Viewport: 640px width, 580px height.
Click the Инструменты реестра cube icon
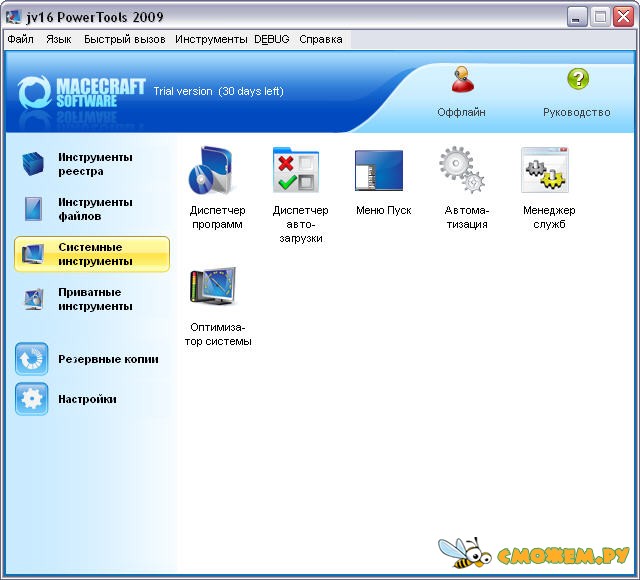(33, 164)
